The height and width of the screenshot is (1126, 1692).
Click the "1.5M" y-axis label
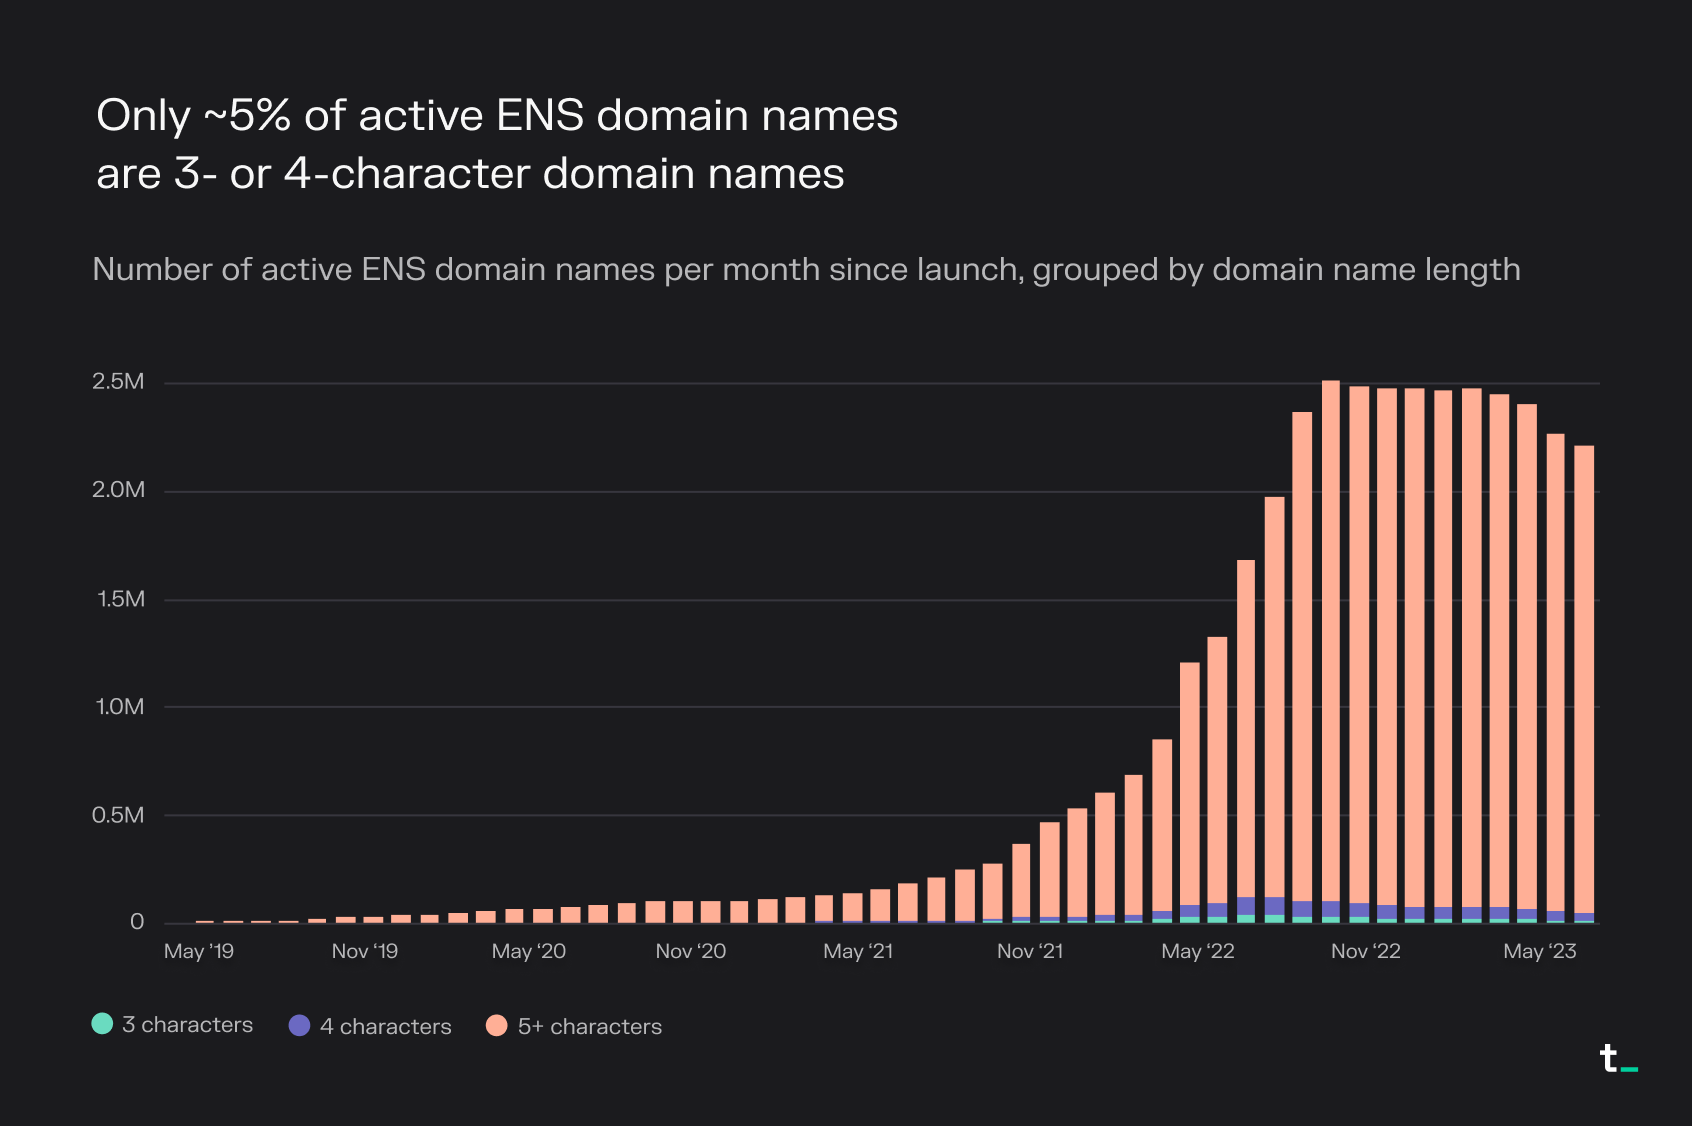(121, 599)
